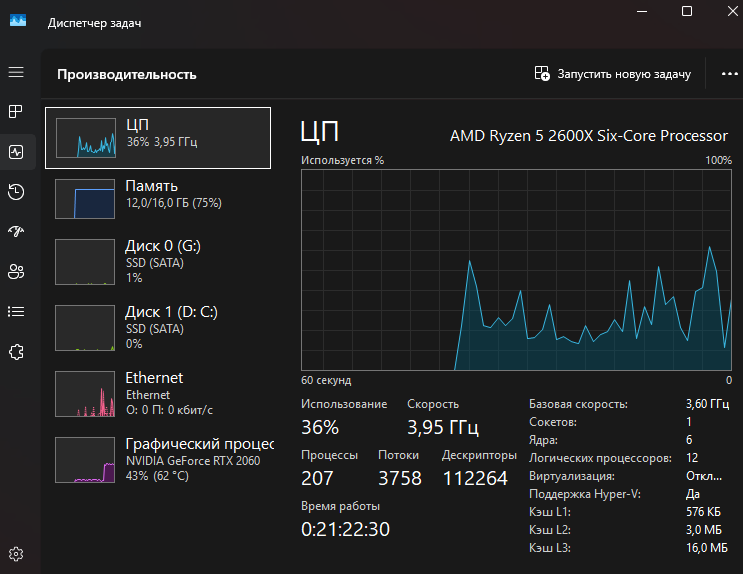Select the ЦП (CPU) performance item
The width and height of the screenshot is (743, 574).
[x=158, y=137]
